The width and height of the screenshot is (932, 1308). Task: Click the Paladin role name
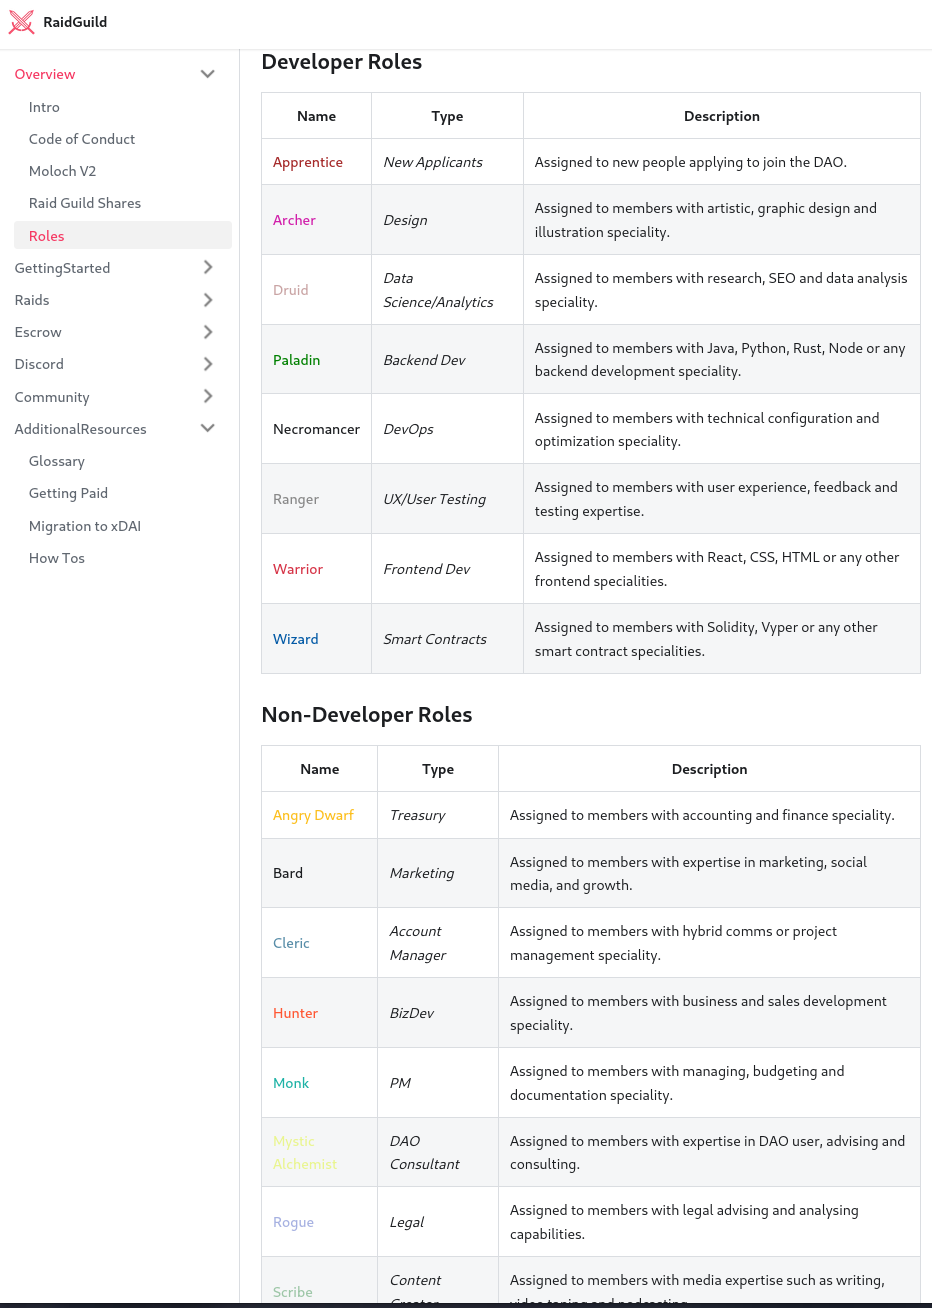pyautogui.click(x=297, y=360)
